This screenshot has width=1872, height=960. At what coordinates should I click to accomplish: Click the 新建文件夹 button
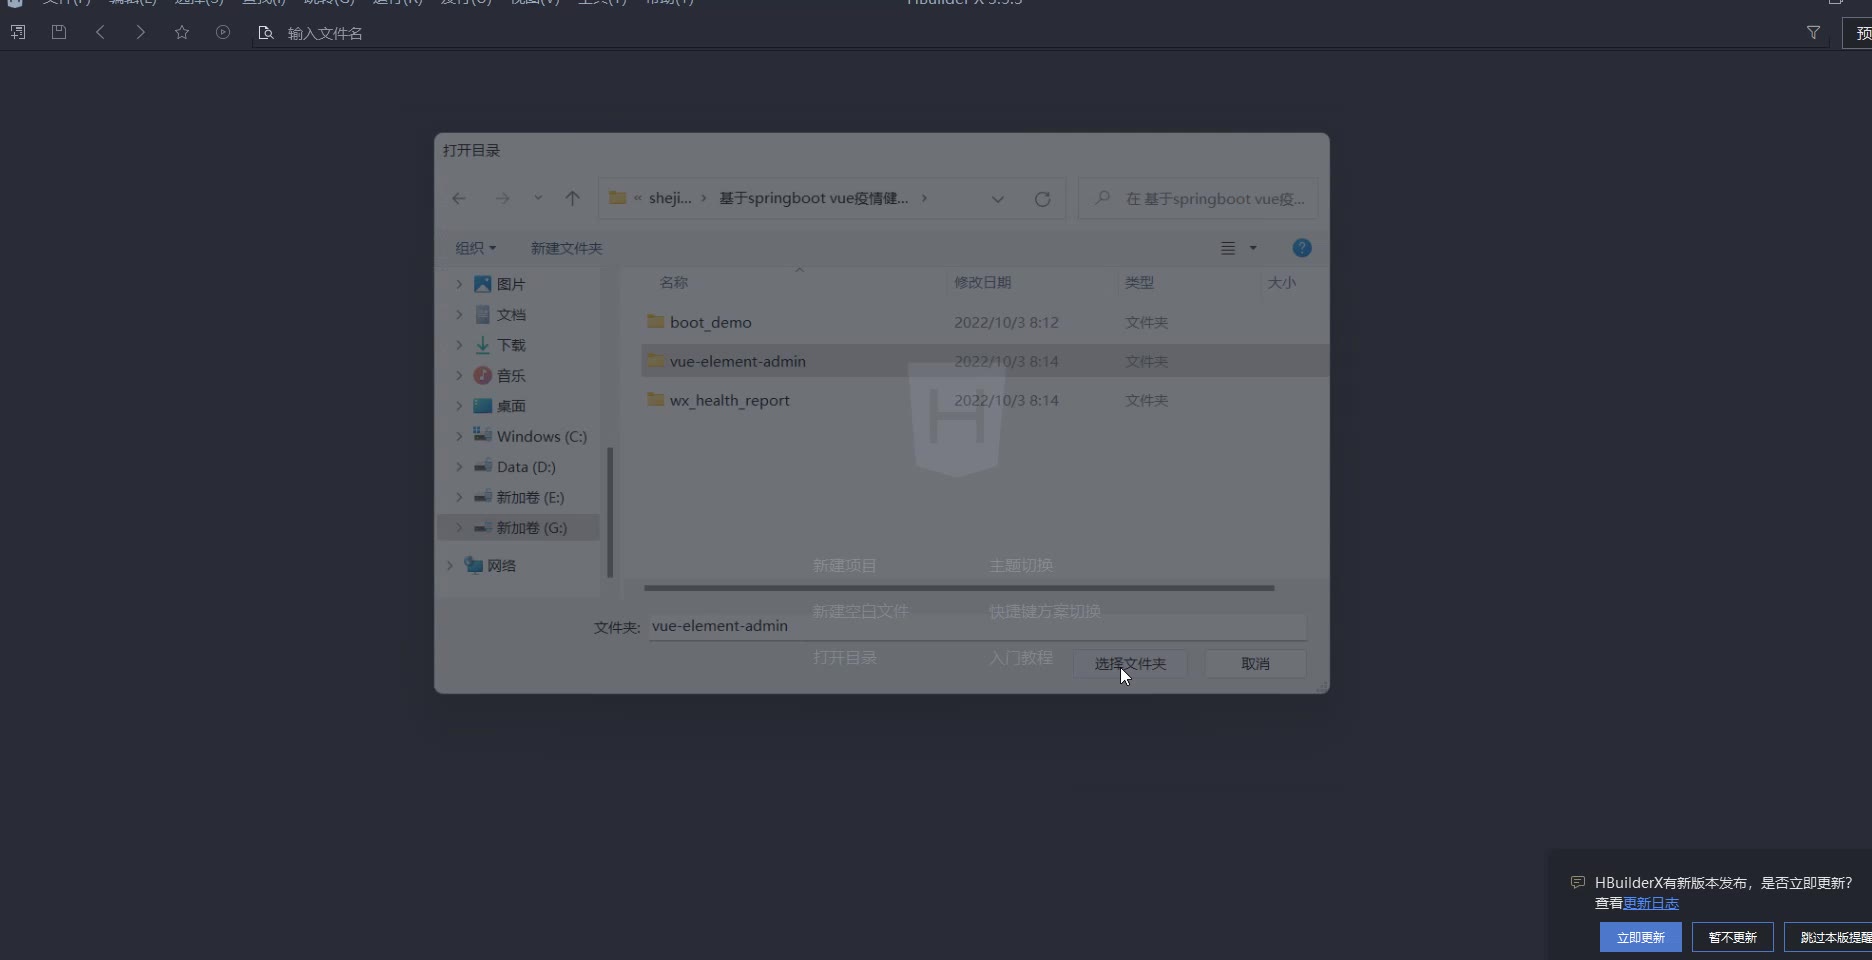click(567, 248)
